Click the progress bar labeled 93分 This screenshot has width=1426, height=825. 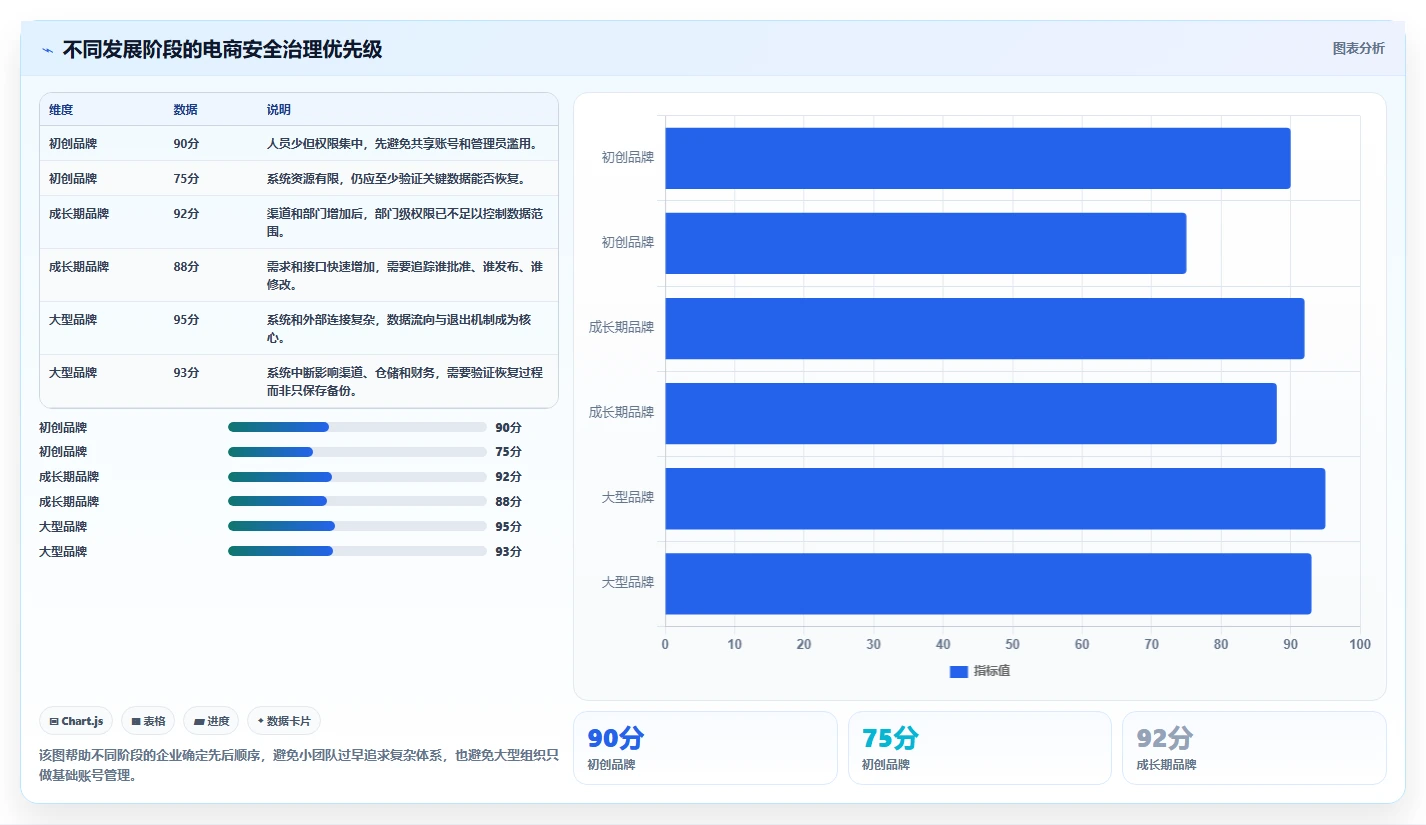pos(357,551)
